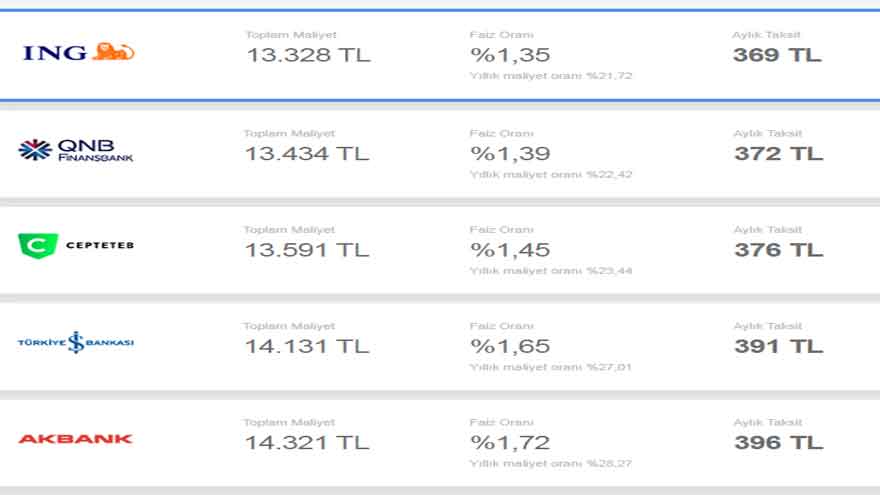Click the Akbank %1,72 interest rate
This screenshot has width=880, height=495.
coord(510,443)
